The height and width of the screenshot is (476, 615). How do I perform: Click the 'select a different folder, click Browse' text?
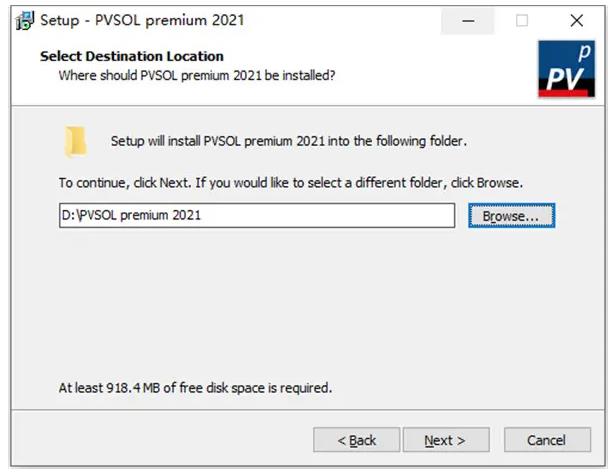415,183
